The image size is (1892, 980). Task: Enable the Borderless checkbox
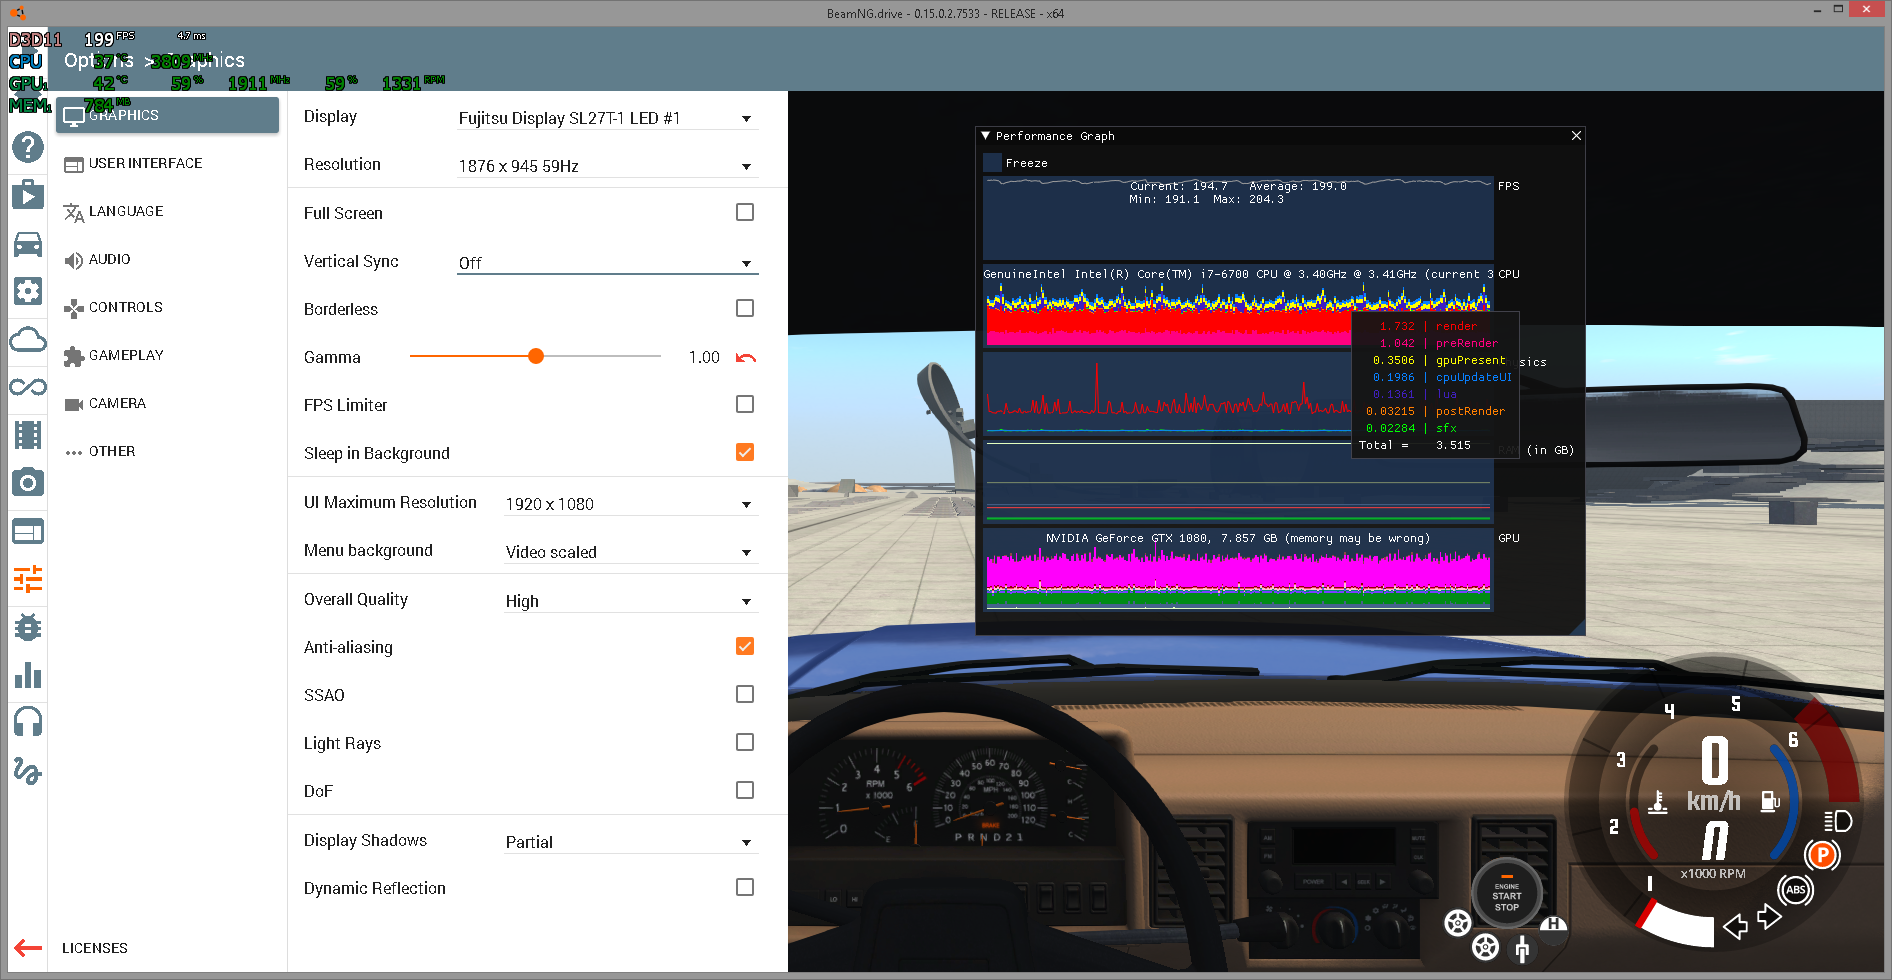click(745, 308)
